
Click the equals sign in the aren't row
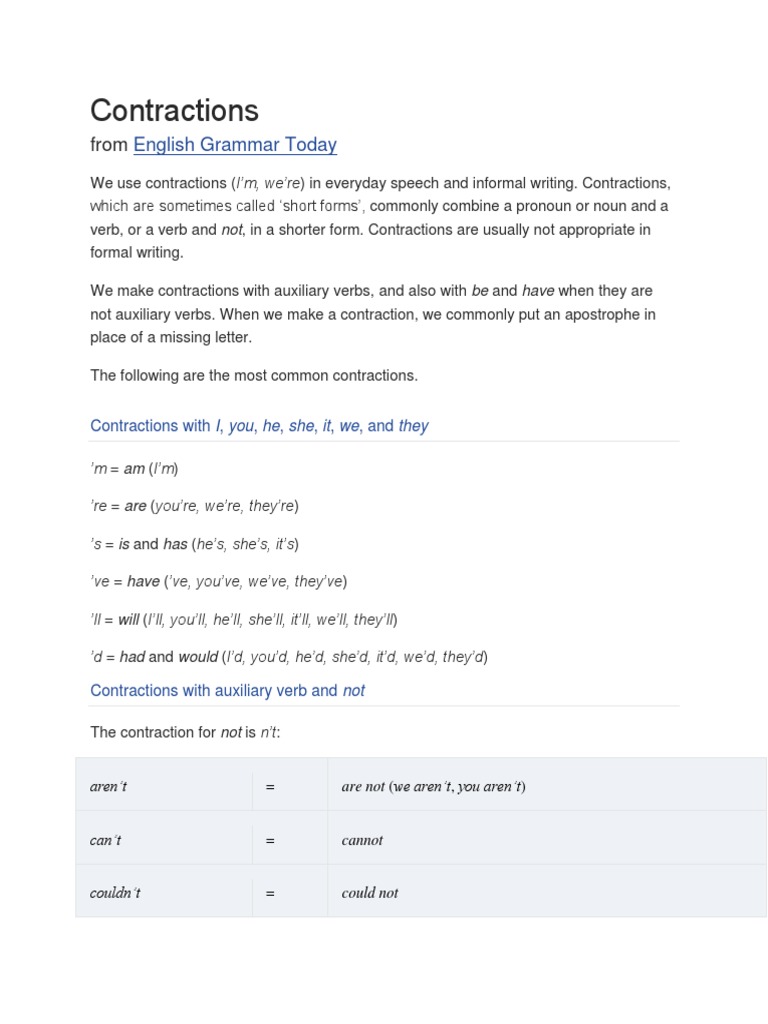[x=270, y=786]
